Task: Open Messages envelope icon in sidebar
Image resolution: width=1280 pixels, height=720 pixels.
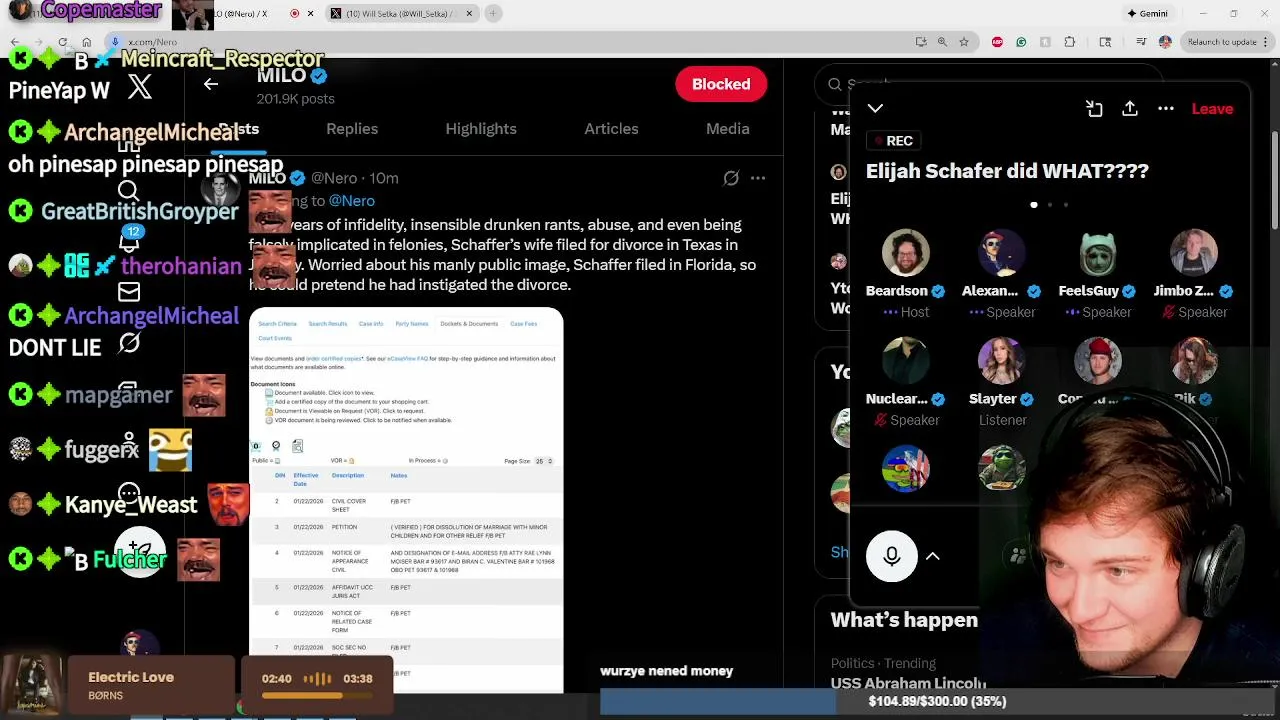Action: click(x=129, y=292)
